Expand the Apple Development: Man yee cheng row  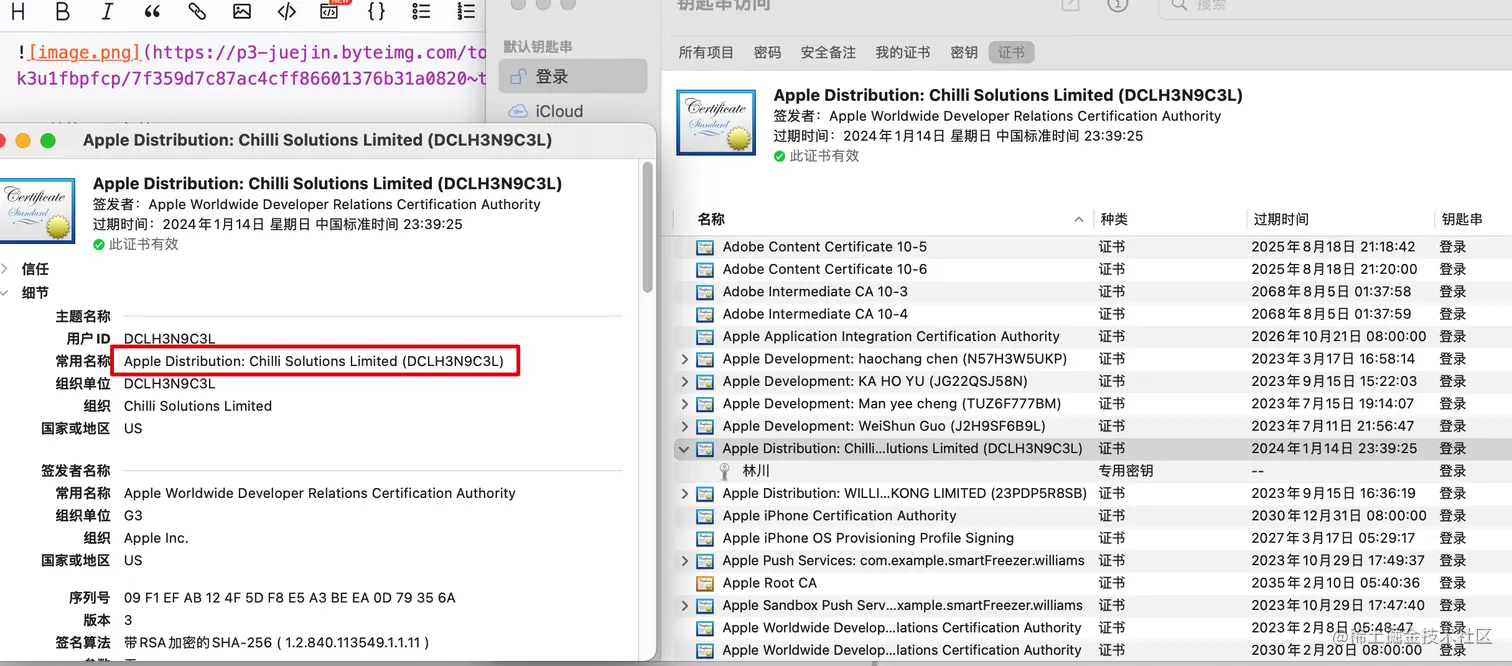coord(685,404)
